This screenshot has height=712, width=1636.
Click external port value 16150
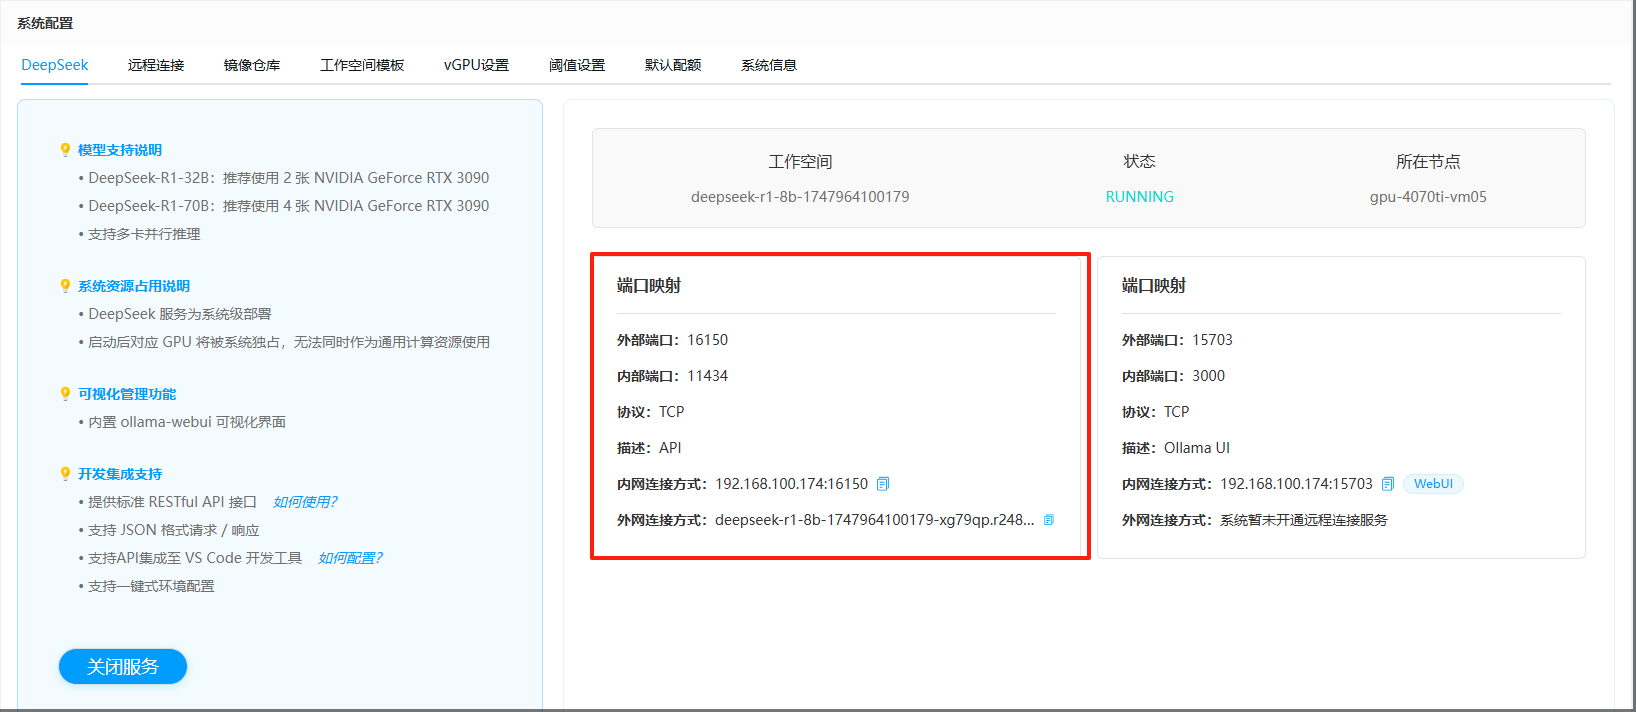click(x=707, y=340)
